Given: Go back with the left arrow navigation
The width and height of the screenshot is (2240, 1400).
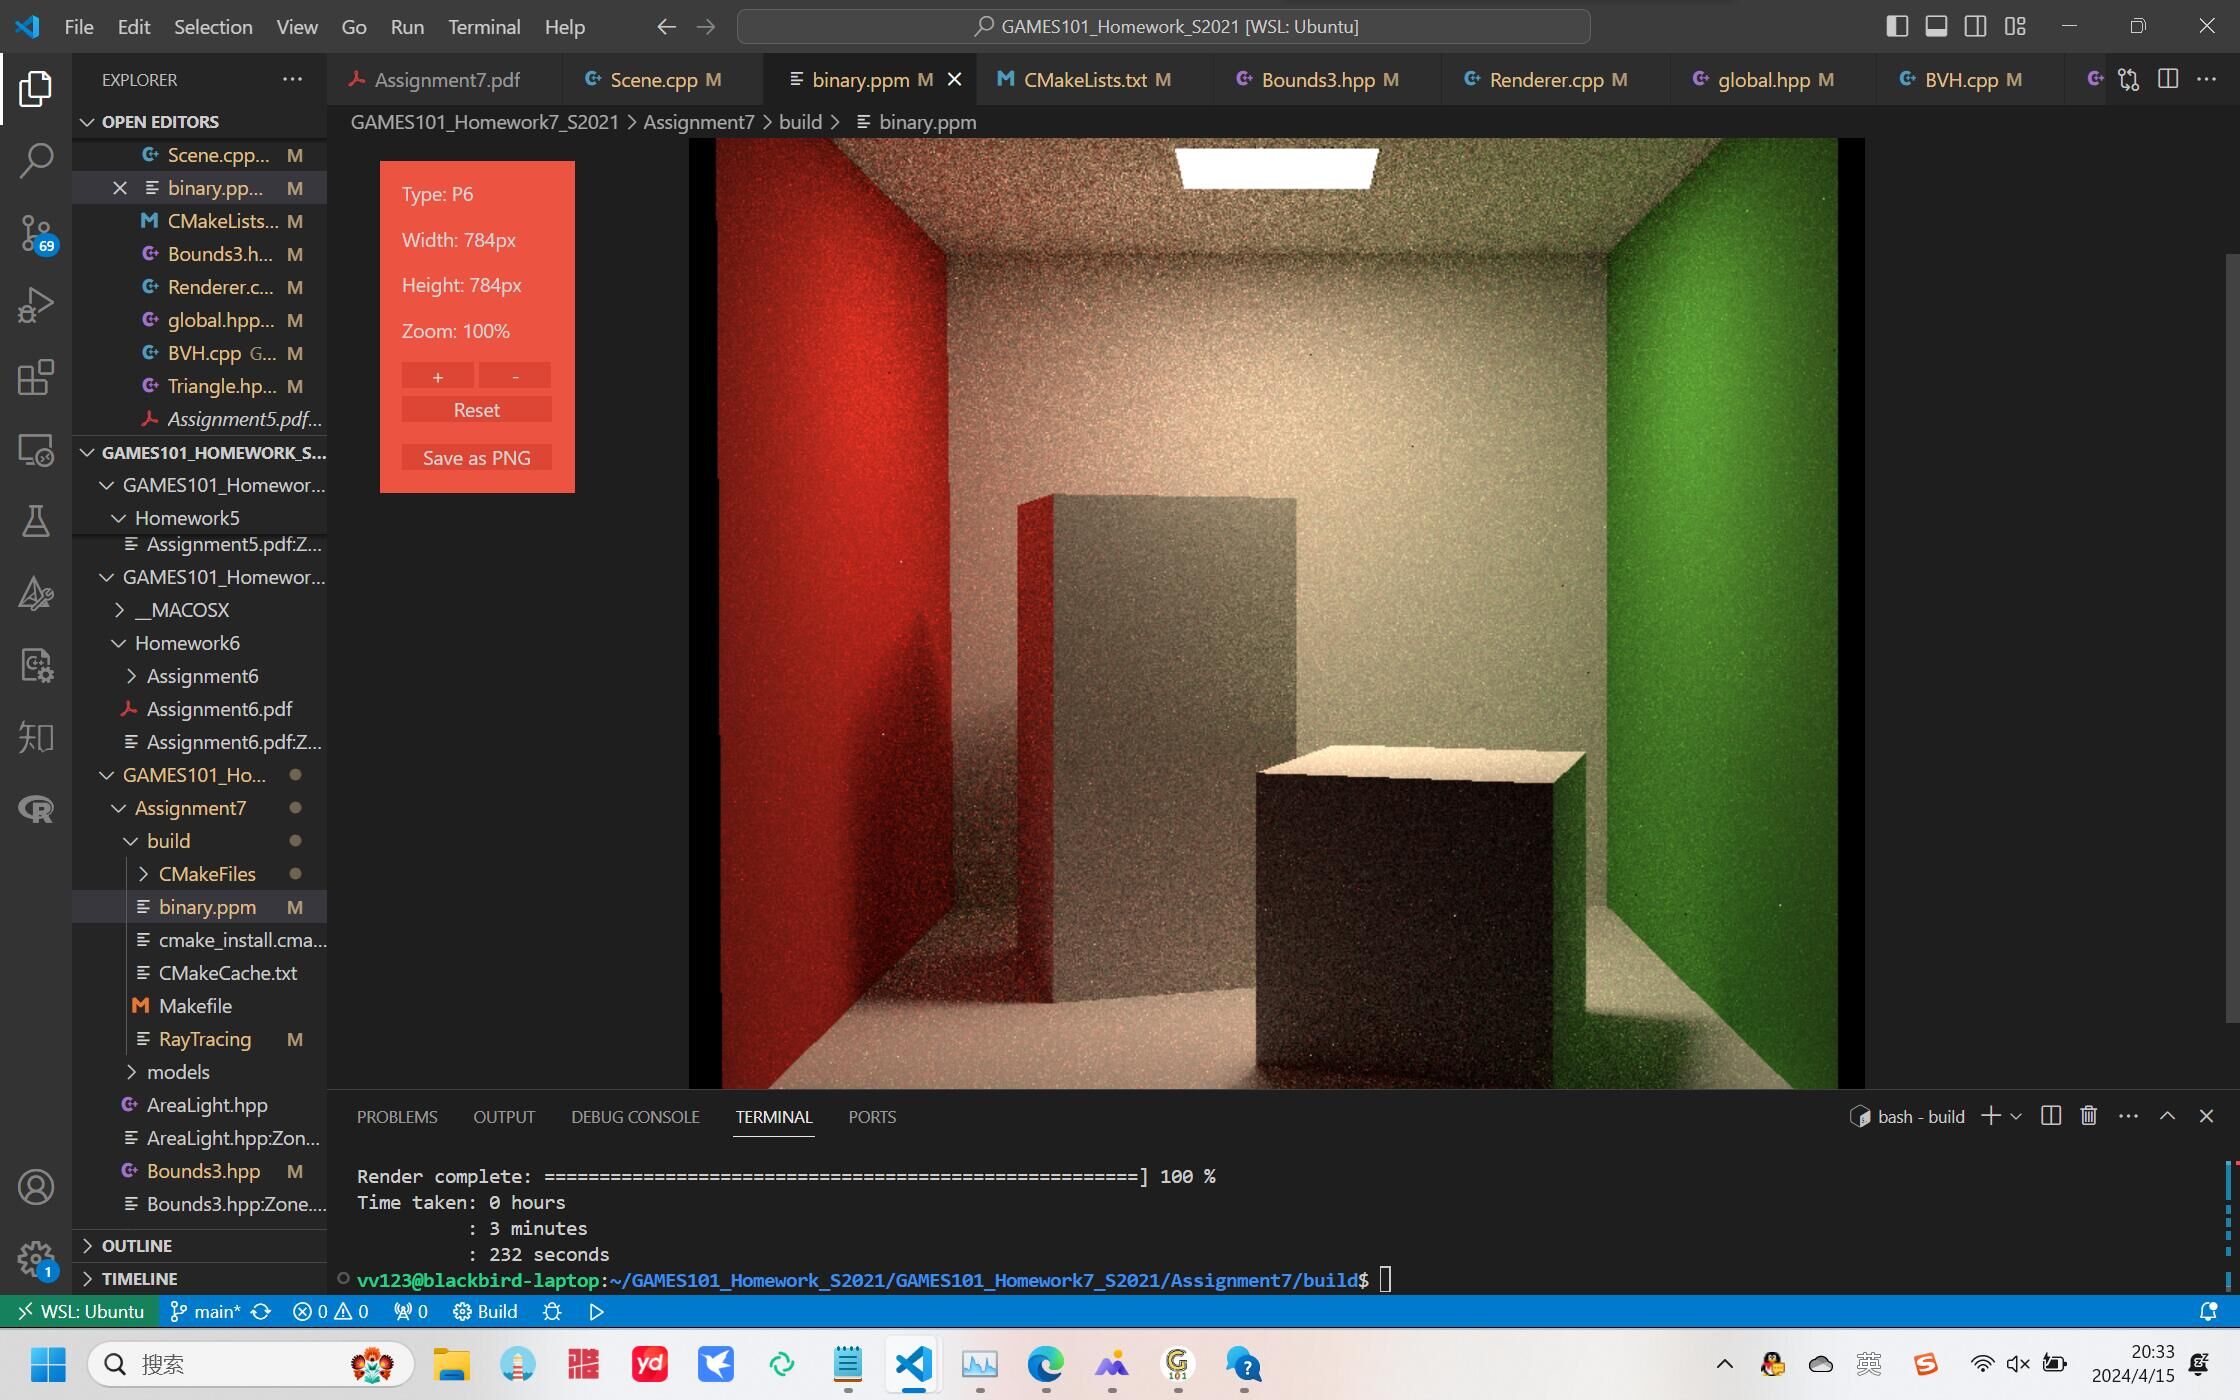Looking at the screenshot, I should tap(666, 27).
